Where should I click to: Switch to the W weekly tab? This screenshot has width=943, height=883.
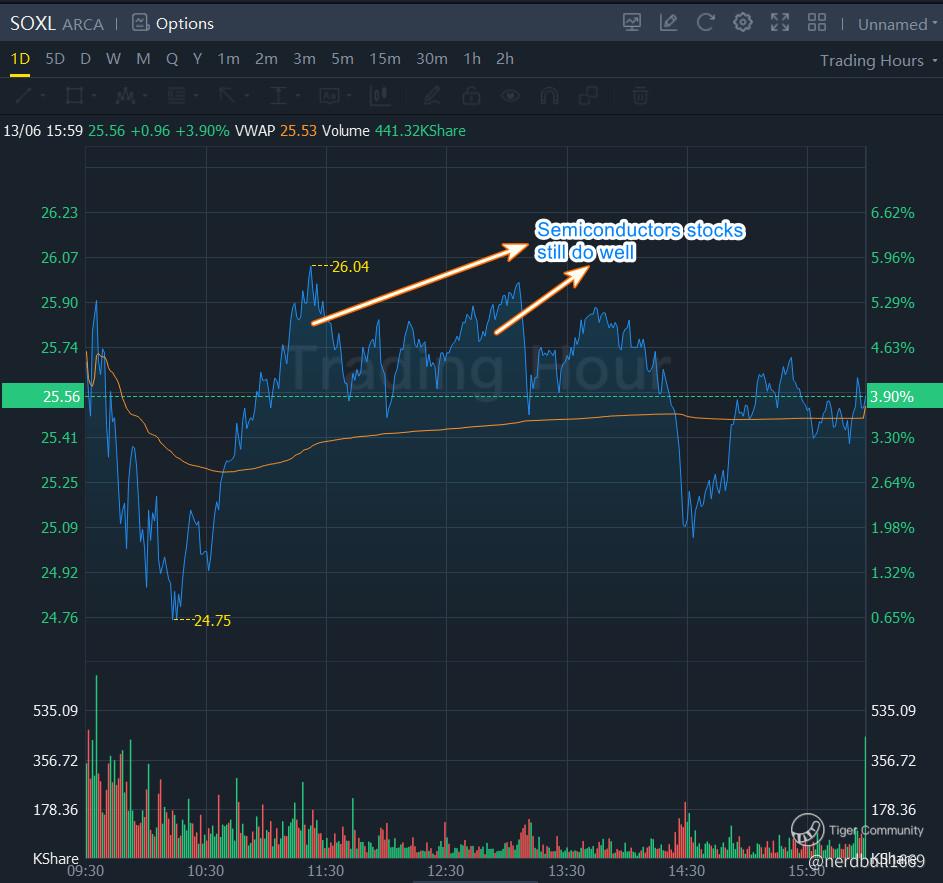pos(113,59)
